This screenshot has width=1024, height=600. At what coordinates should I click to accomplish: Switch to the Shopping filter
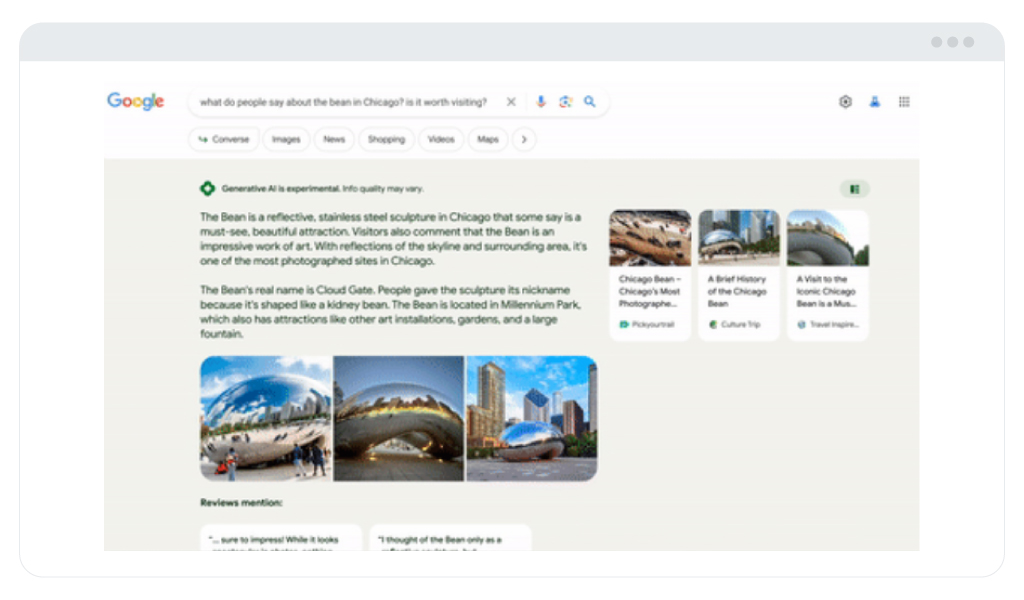386,139
